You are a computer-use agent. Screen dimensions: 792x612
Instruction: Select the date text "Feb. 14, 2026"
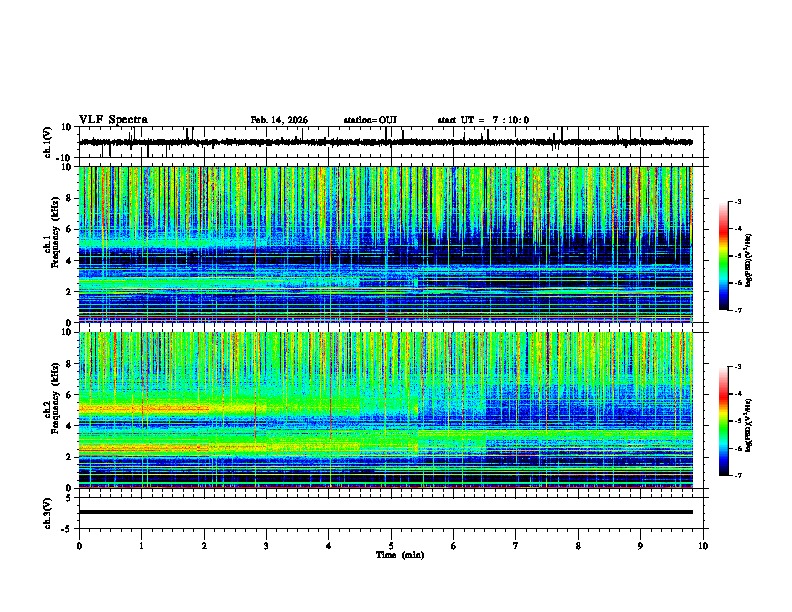(x=279, y=120)
